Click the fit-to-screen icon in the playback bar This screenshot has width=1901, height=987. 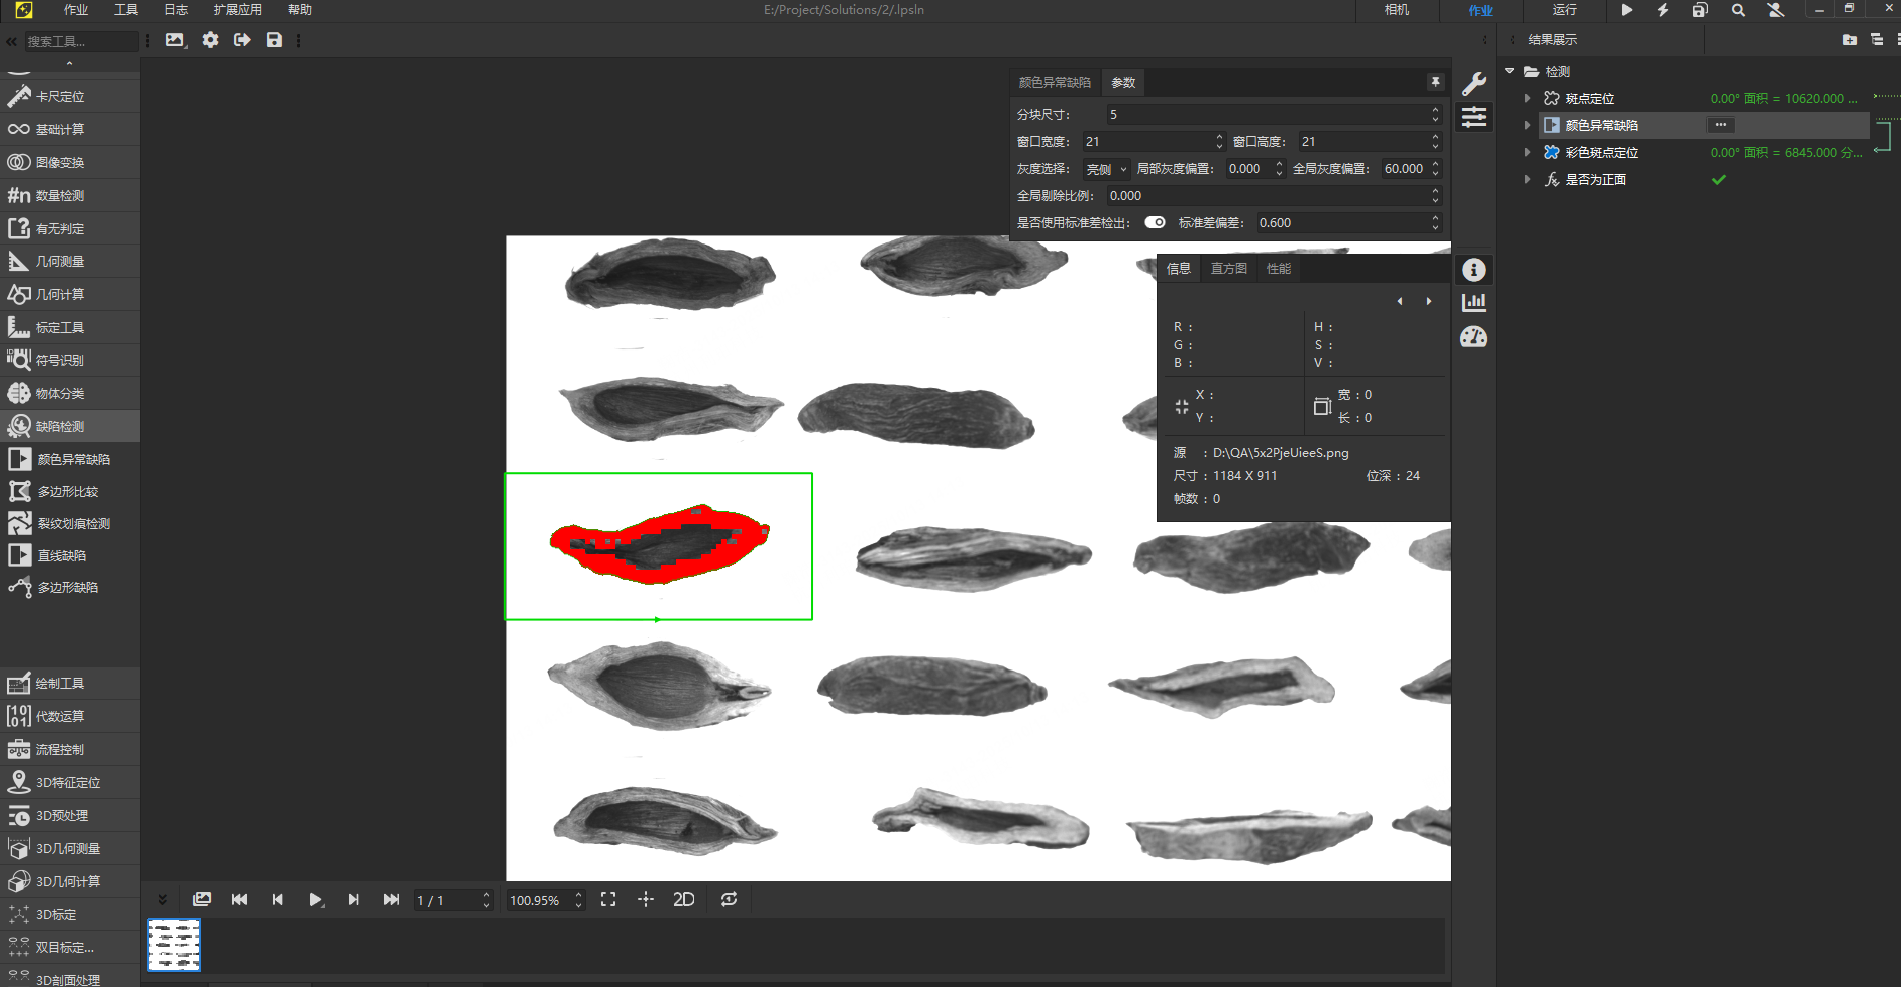click(x=608, y=900)
